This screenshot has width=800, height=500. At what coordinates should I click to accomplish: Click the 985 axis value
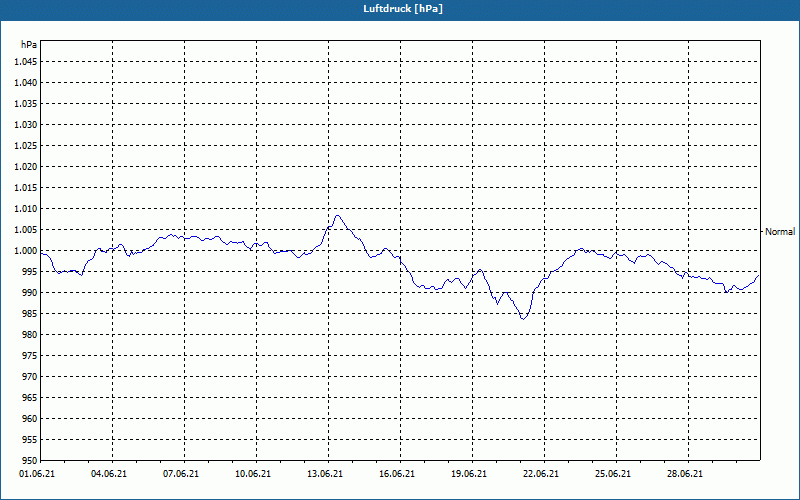(x=30, y=314)
